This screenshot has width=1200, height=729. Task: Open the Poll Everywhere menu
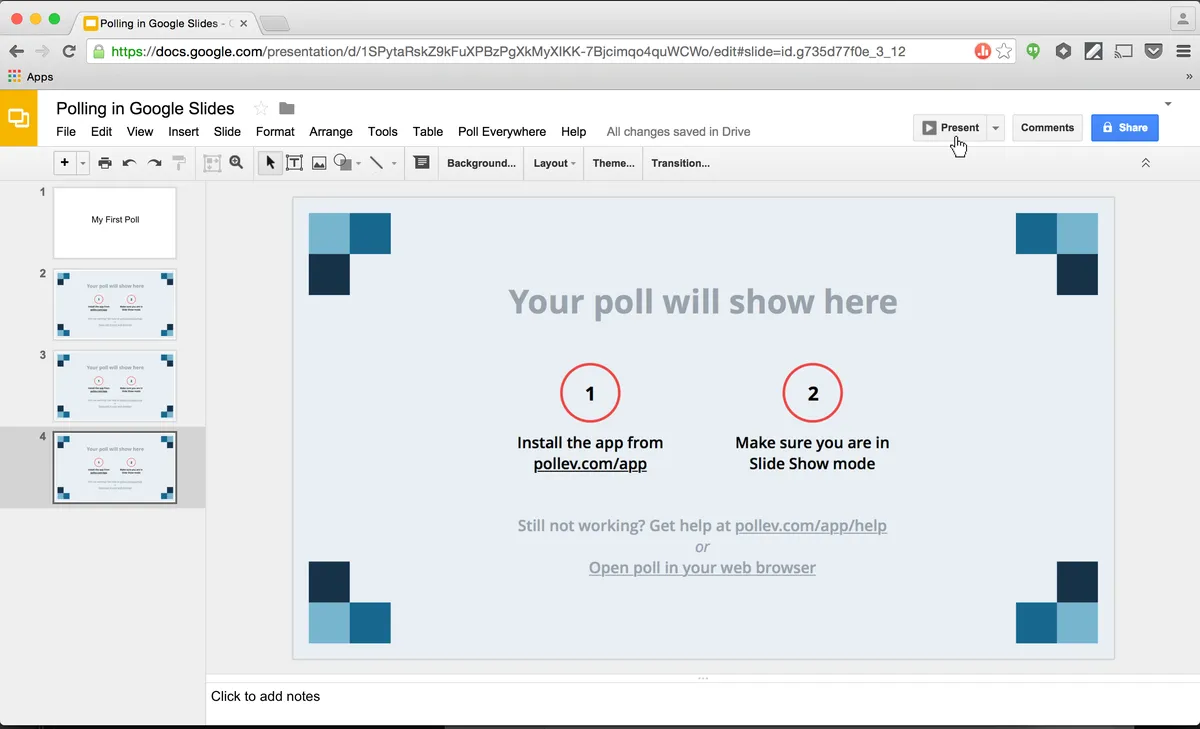[x=502, y=131]
